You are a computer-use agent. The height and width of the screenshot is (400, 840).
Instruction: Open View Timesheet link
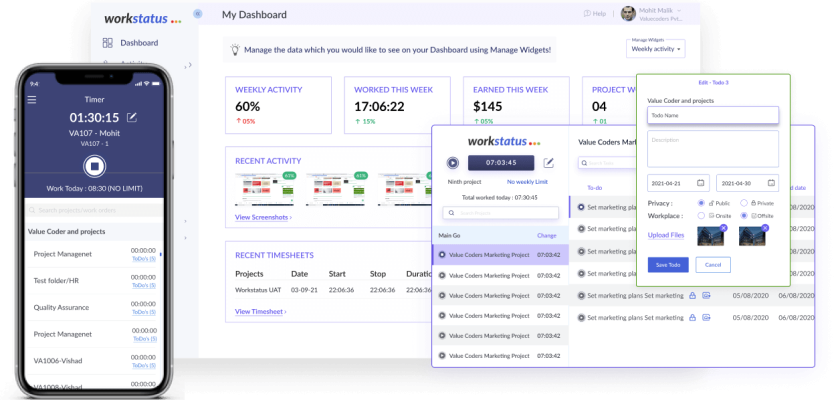coord(260,311)
